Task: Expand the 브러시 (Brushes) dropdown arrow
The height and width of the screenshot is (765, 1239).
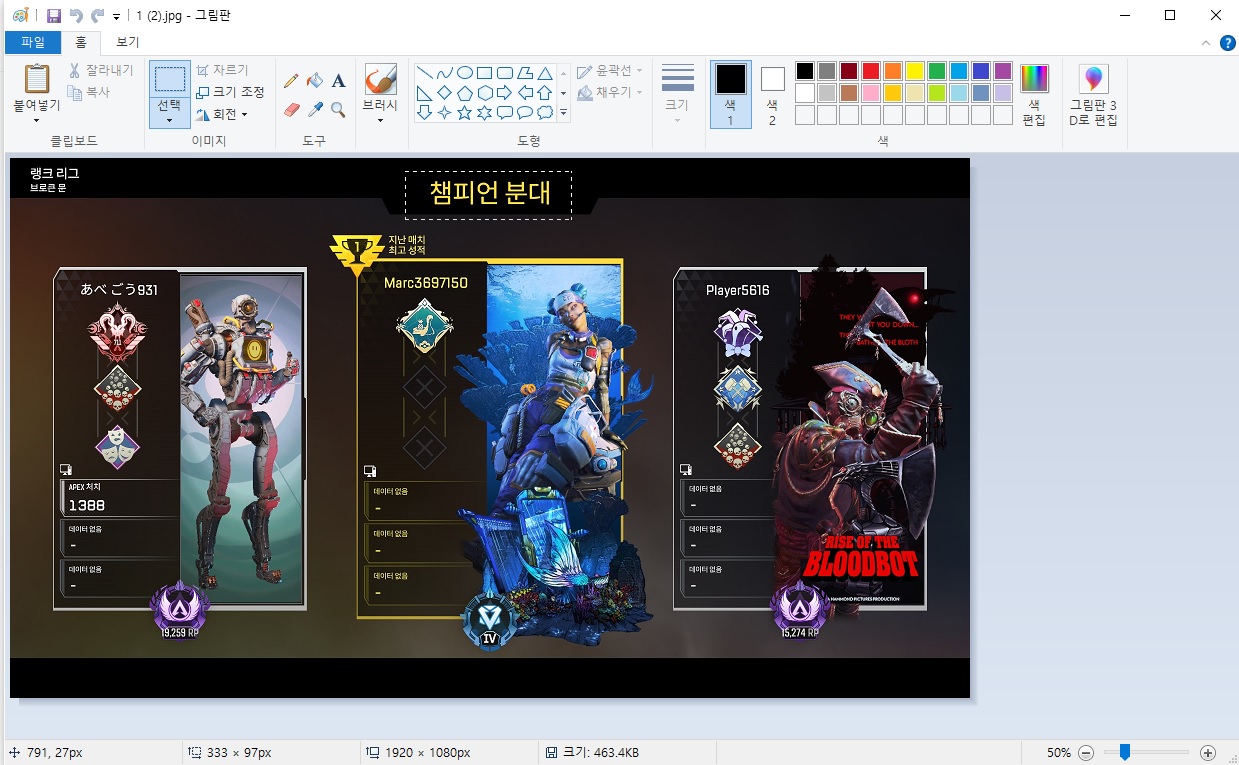Action: (x=380, y=120)
